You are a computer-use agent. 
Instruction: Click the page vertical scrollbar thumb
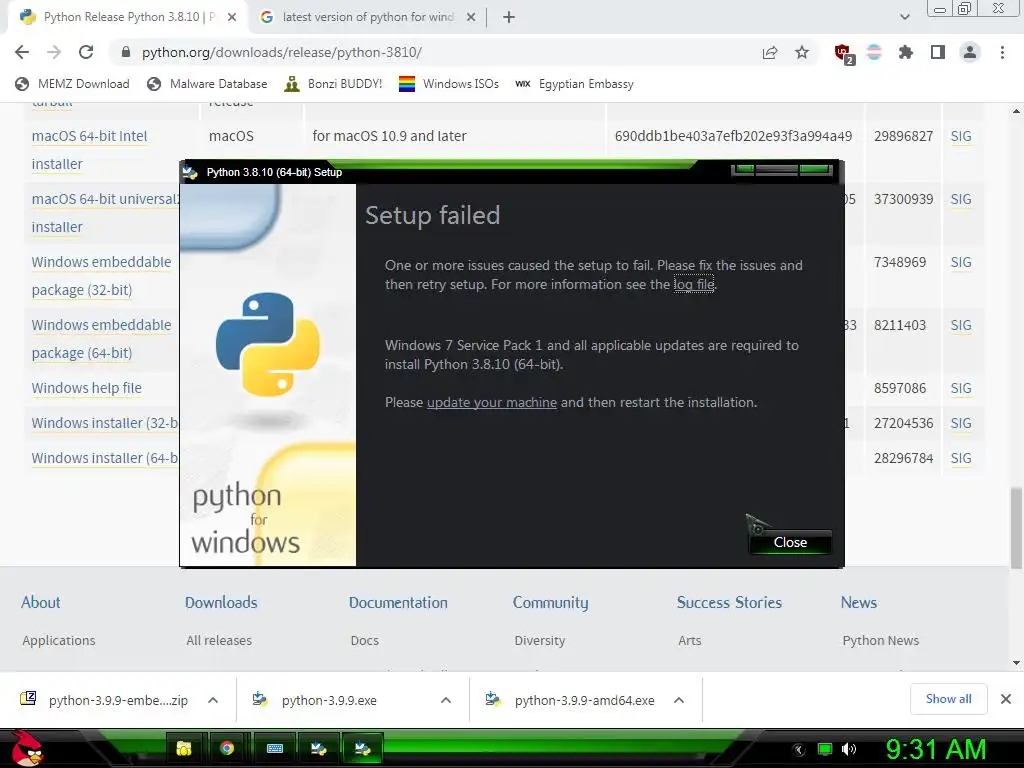[1016, 527]
